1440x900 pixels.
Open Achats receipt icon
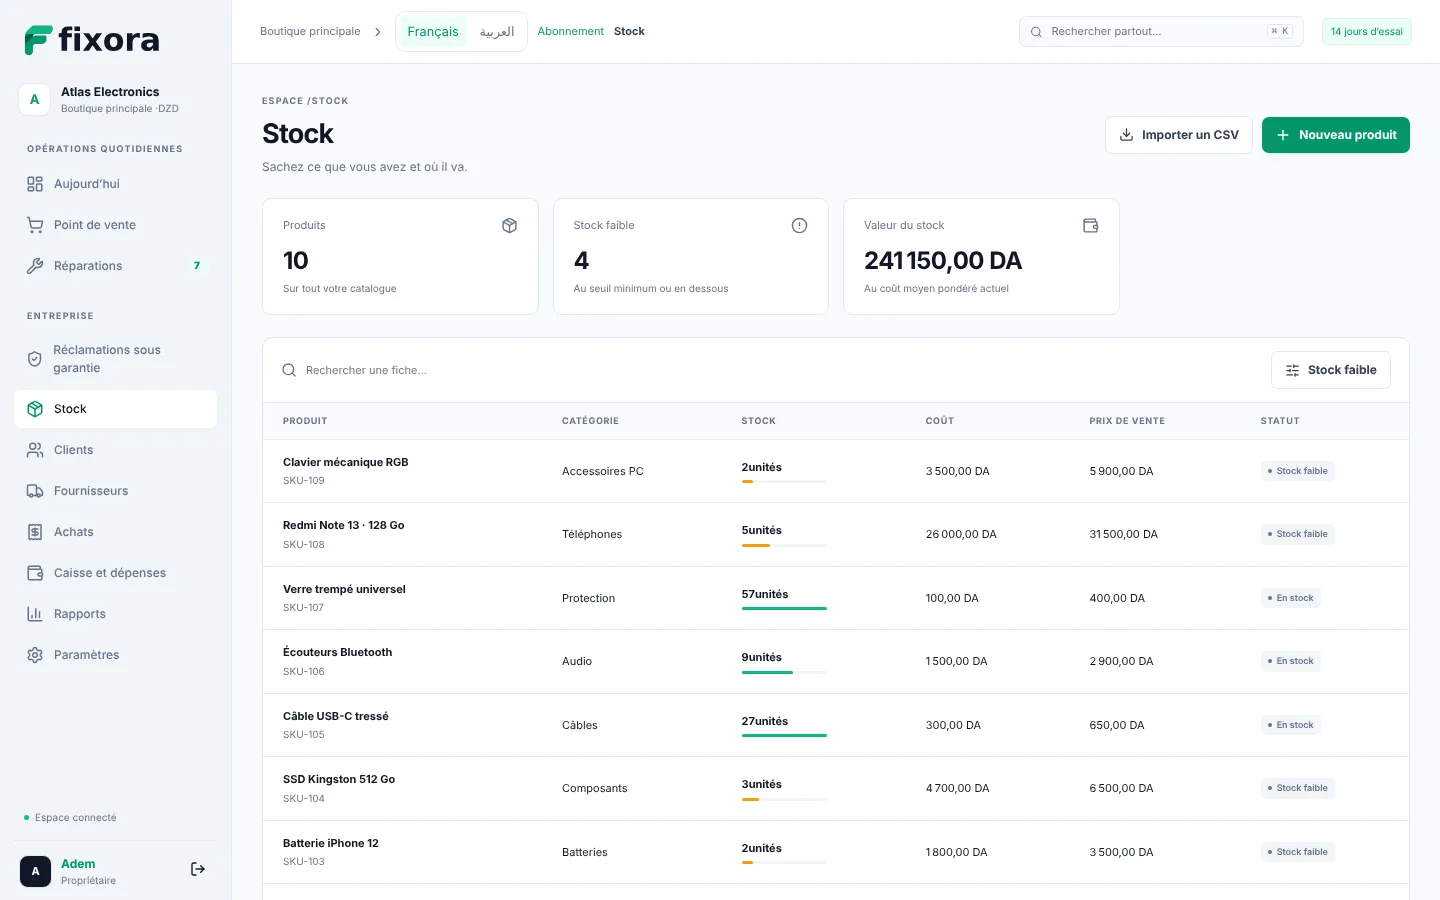coord(35,532)
